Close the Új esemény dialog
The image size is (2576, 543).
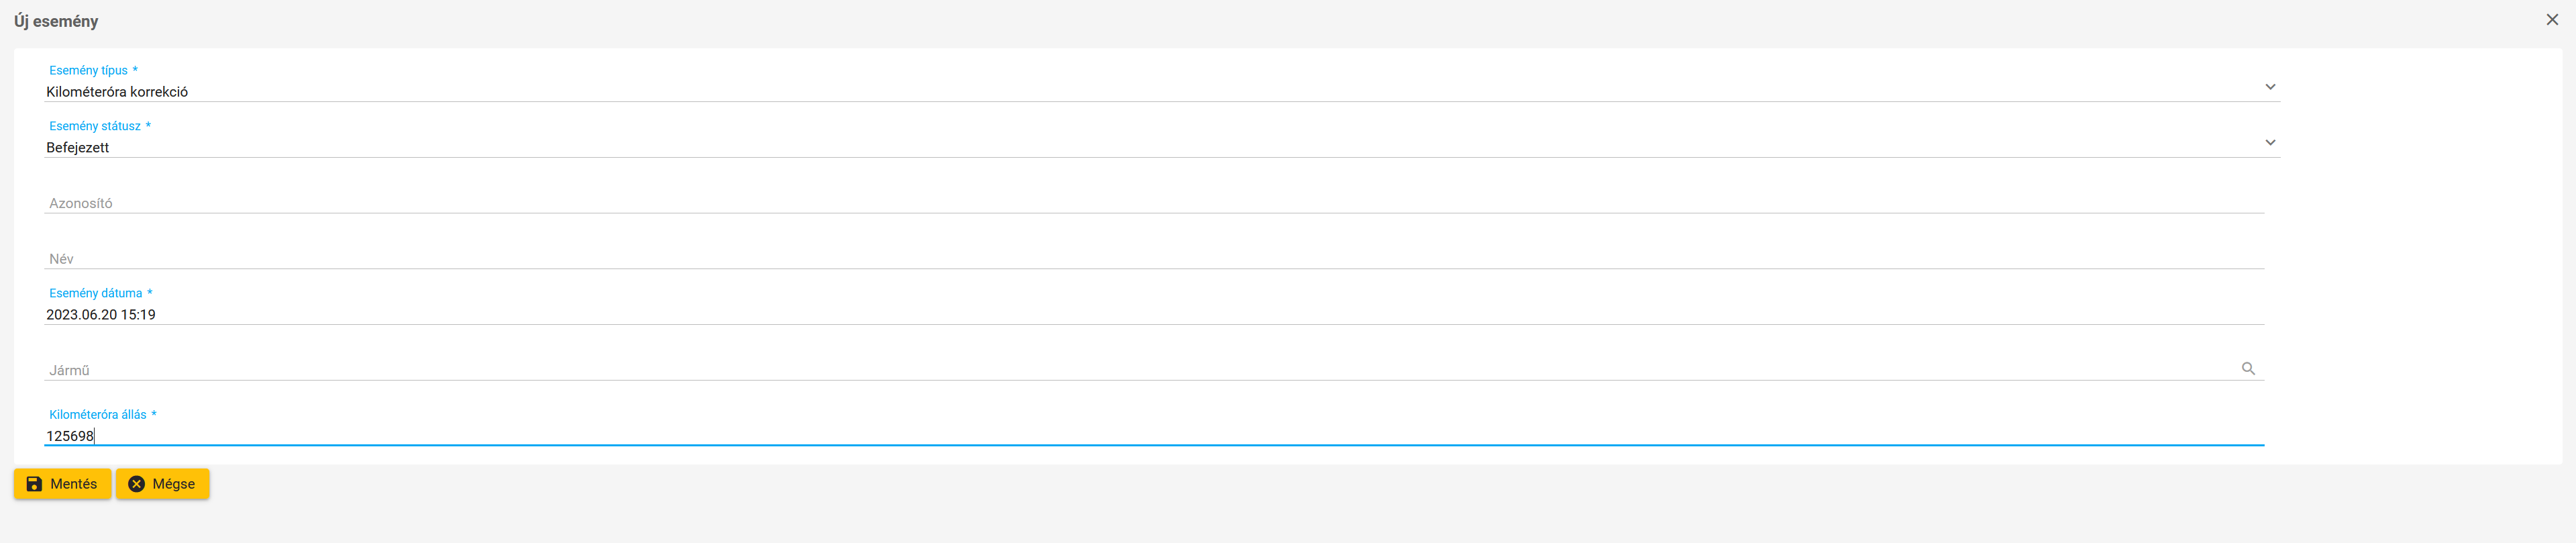(x=2552, y=20)
